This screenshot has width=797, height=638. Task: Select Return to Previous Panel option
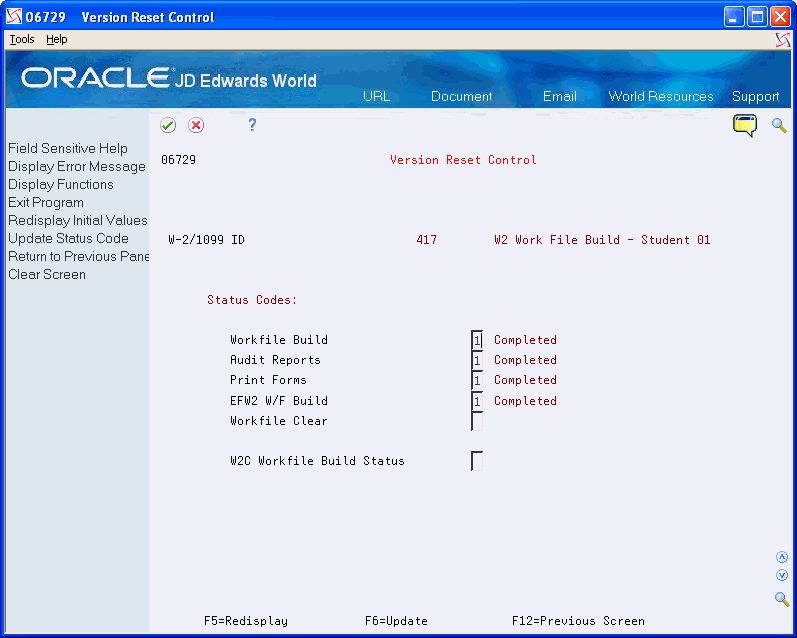click(78, 256)
